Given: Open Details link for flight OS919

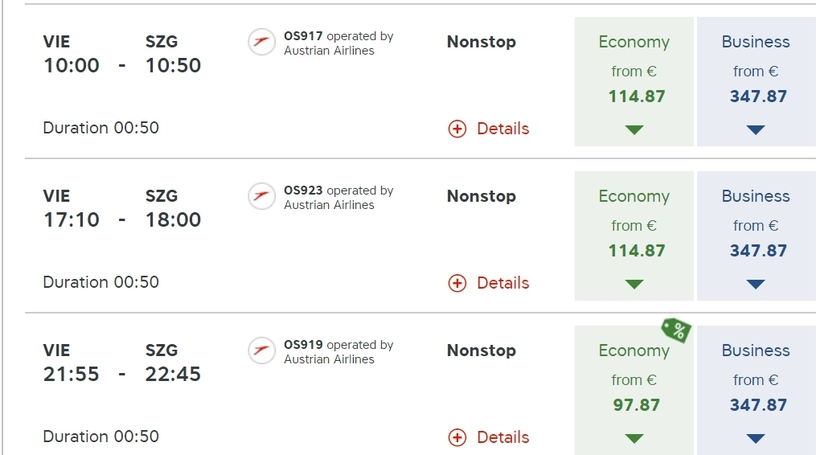Looking at the screenshot, I should [503, 437].
